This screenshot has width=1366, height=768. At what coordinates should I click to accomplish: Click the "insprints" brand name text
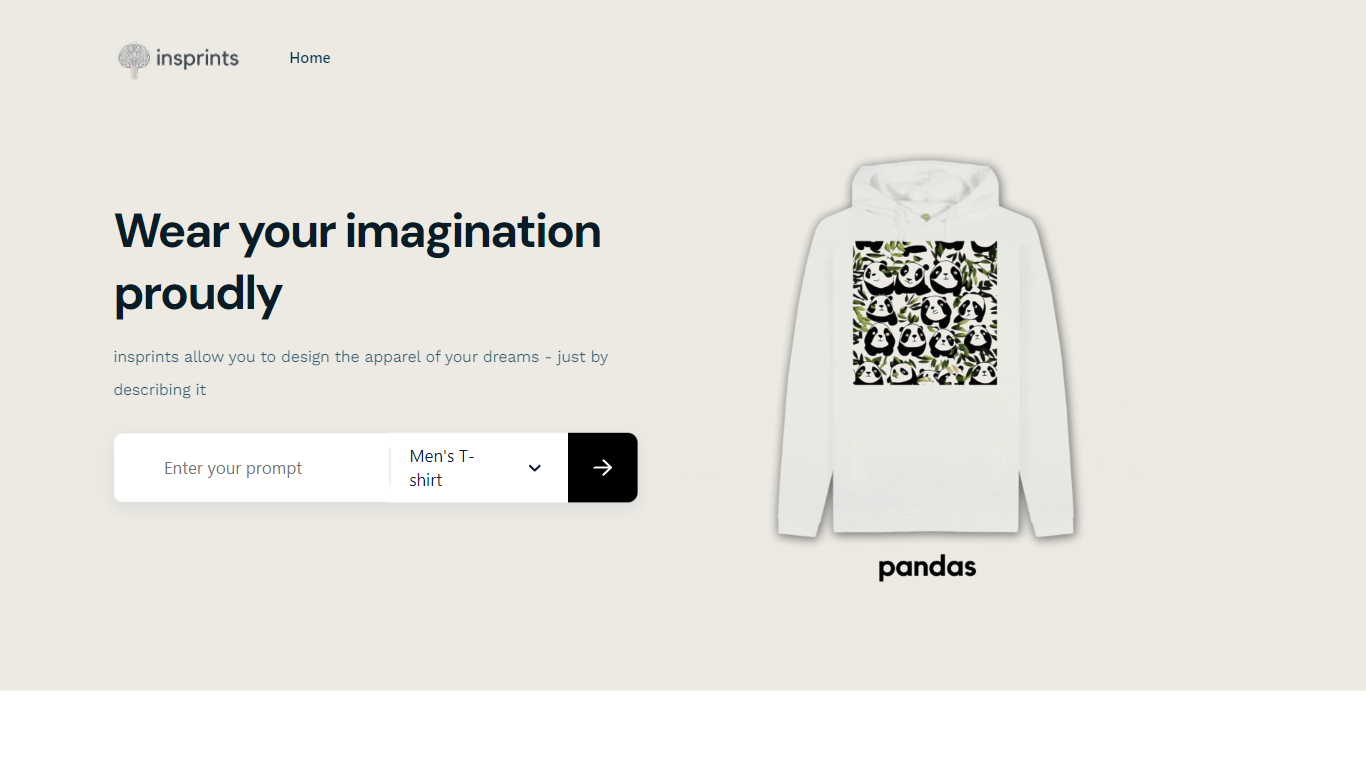pyautogui.click(x=197, y=58)
